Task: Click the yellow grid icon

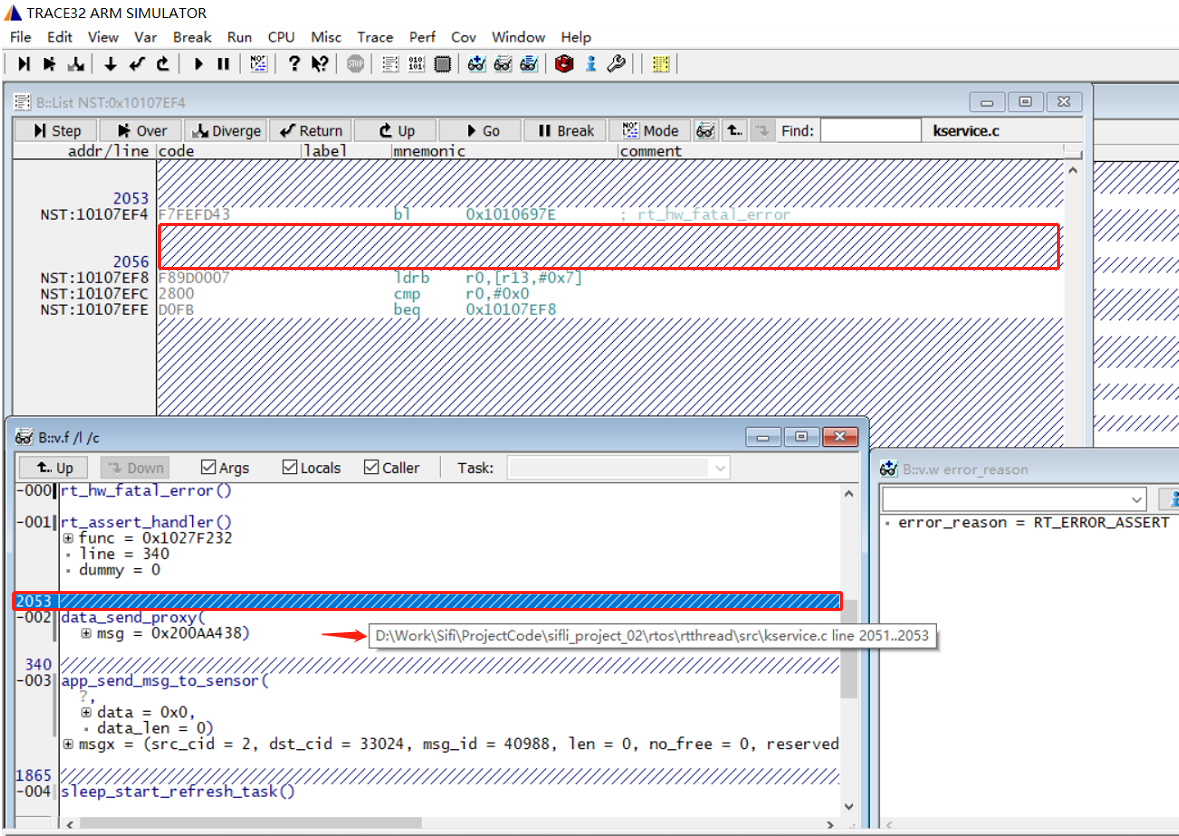Action: [661, 64]
